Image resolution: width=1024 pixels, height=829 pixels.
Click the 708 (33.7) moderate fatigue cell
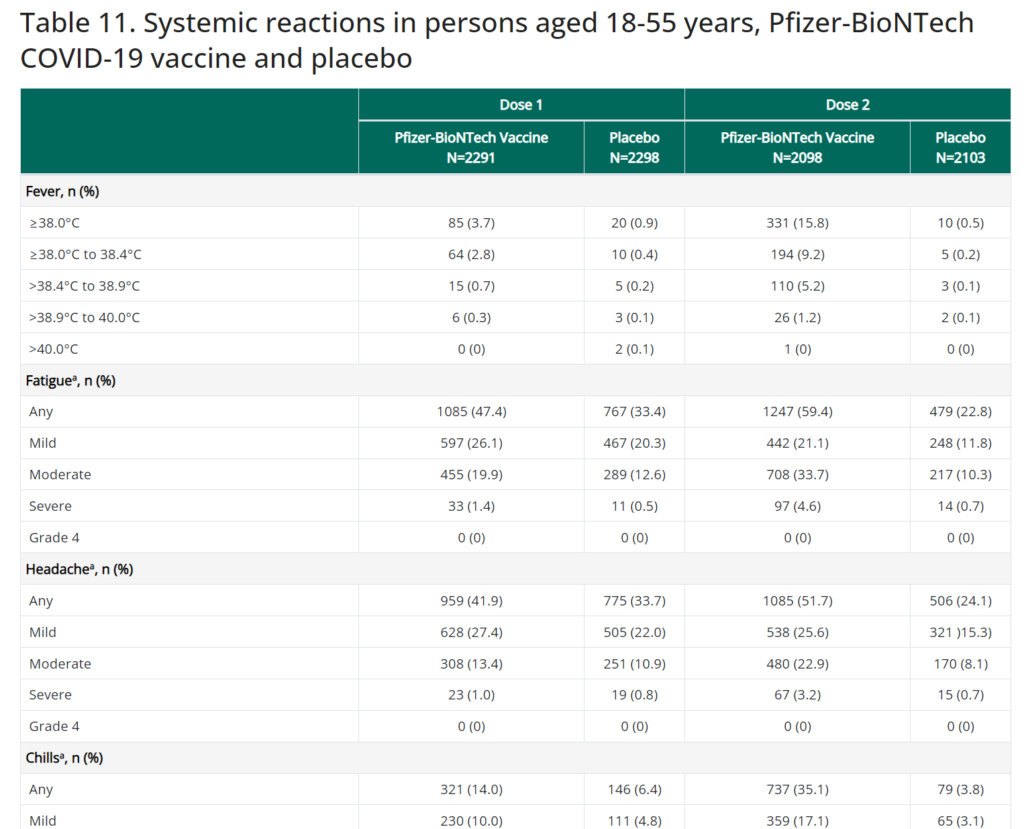tap(797, 474)
